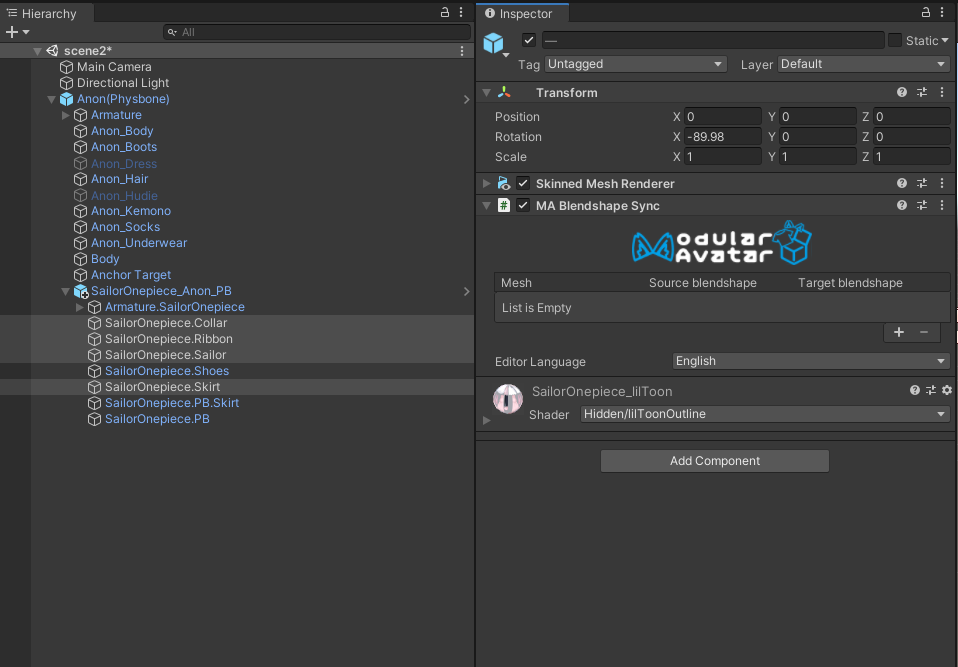Open the create-object dropdown arrow in Hierarchy
Screen dimensions: 958x667
(26, 32)
